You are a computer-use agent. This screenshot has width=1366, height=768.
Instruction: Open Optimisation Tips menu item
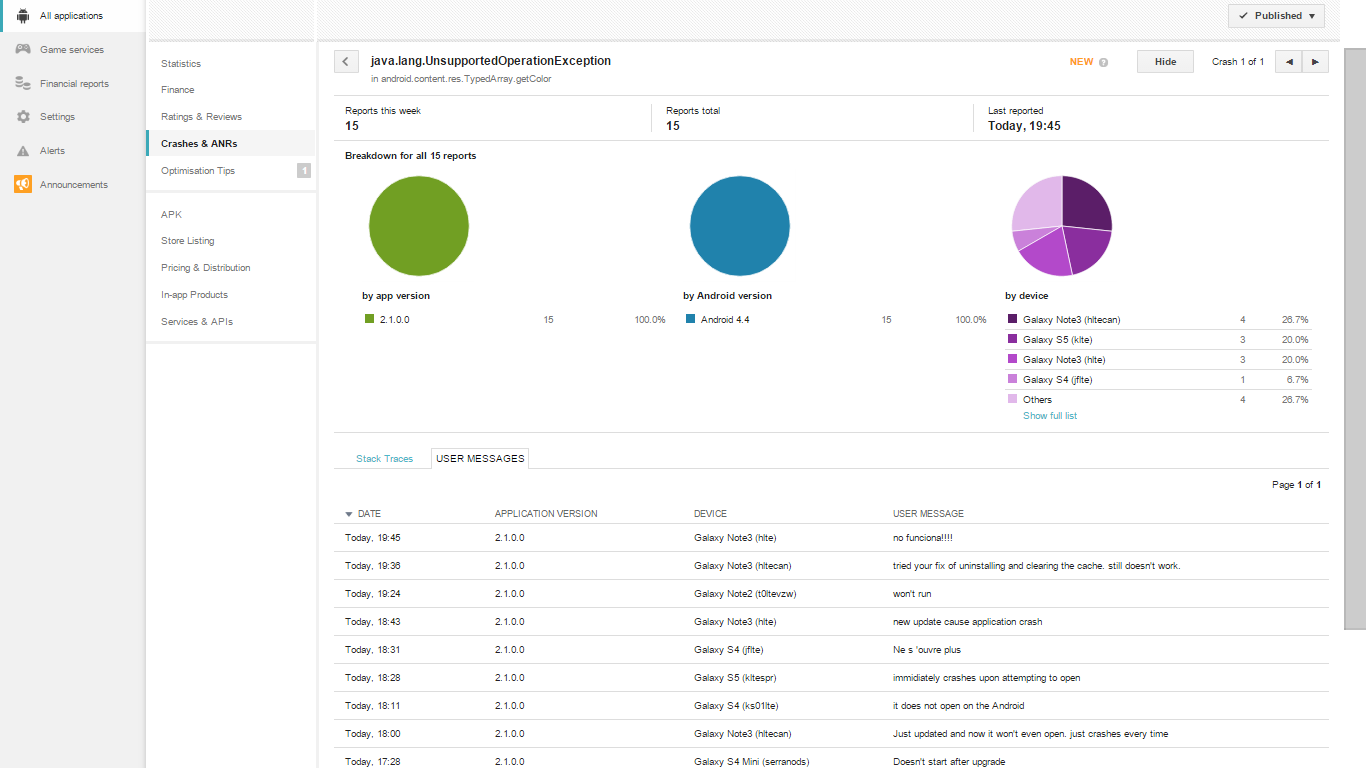click(198, 171)
